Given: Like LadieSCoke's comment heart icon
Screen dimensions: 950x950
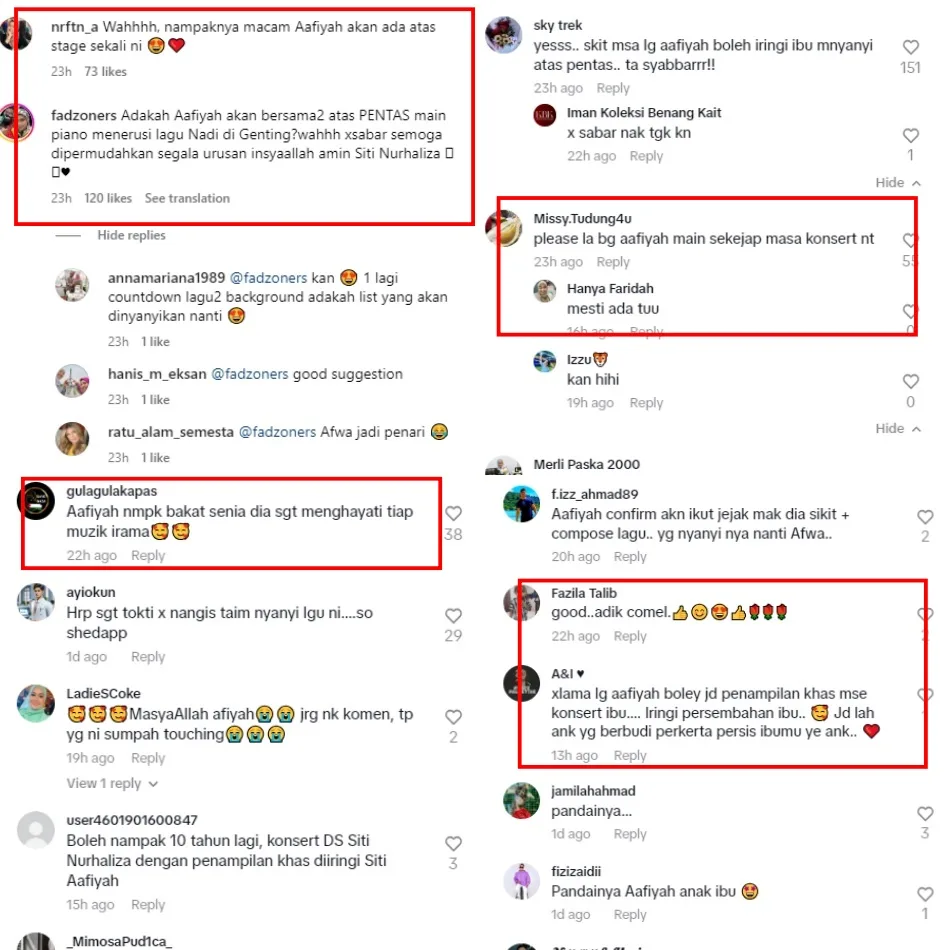Looking at the screenshot, I should (453, 717).
